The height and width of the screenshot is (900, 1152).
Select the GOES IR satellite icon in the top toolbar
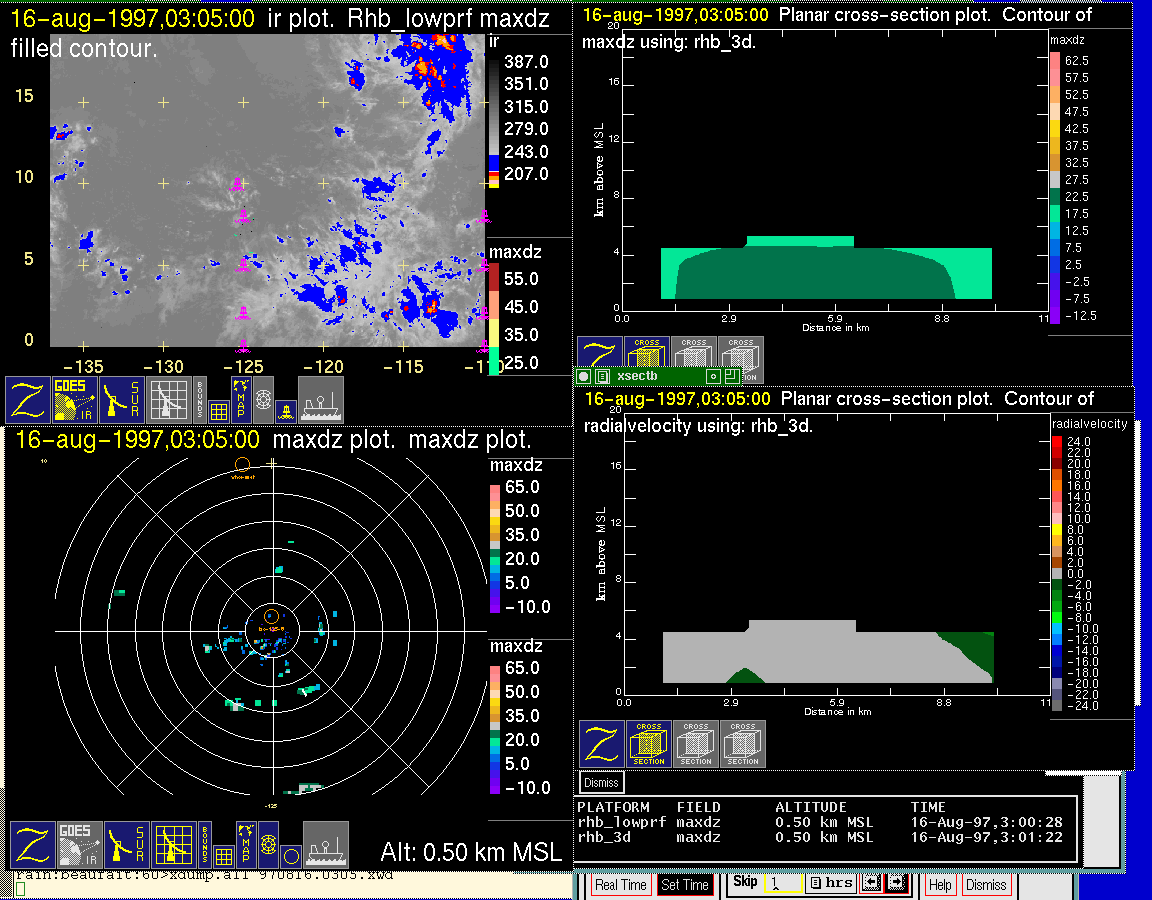pos(76,399)
